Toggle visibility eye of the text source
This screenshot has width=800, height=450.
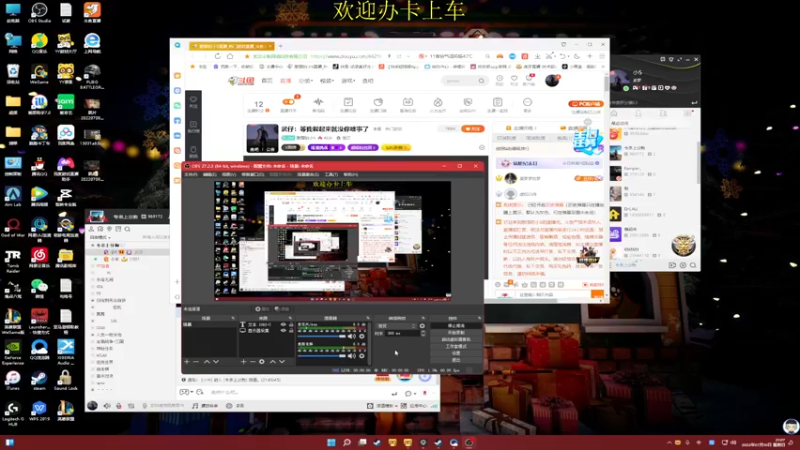pos(283,324)
